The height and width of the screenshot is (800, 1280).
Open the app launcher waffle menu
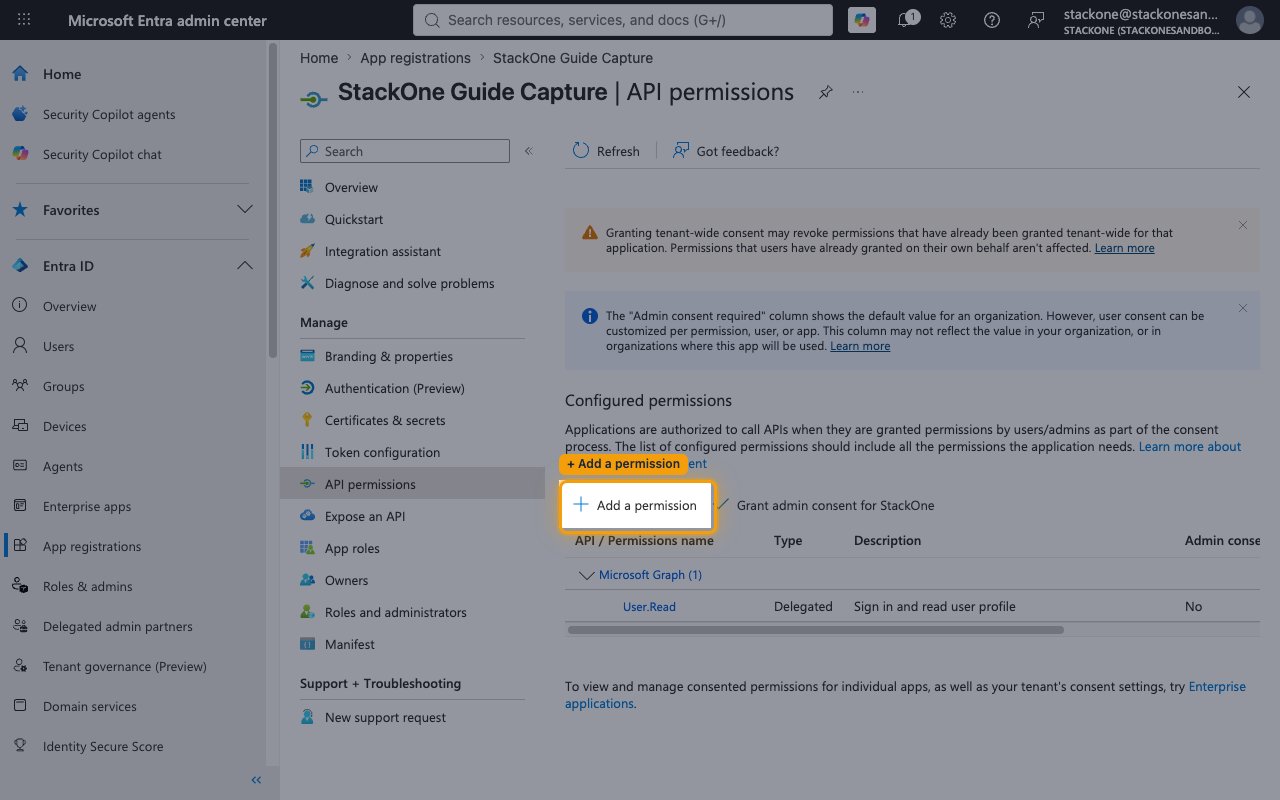tap(24, 20)
